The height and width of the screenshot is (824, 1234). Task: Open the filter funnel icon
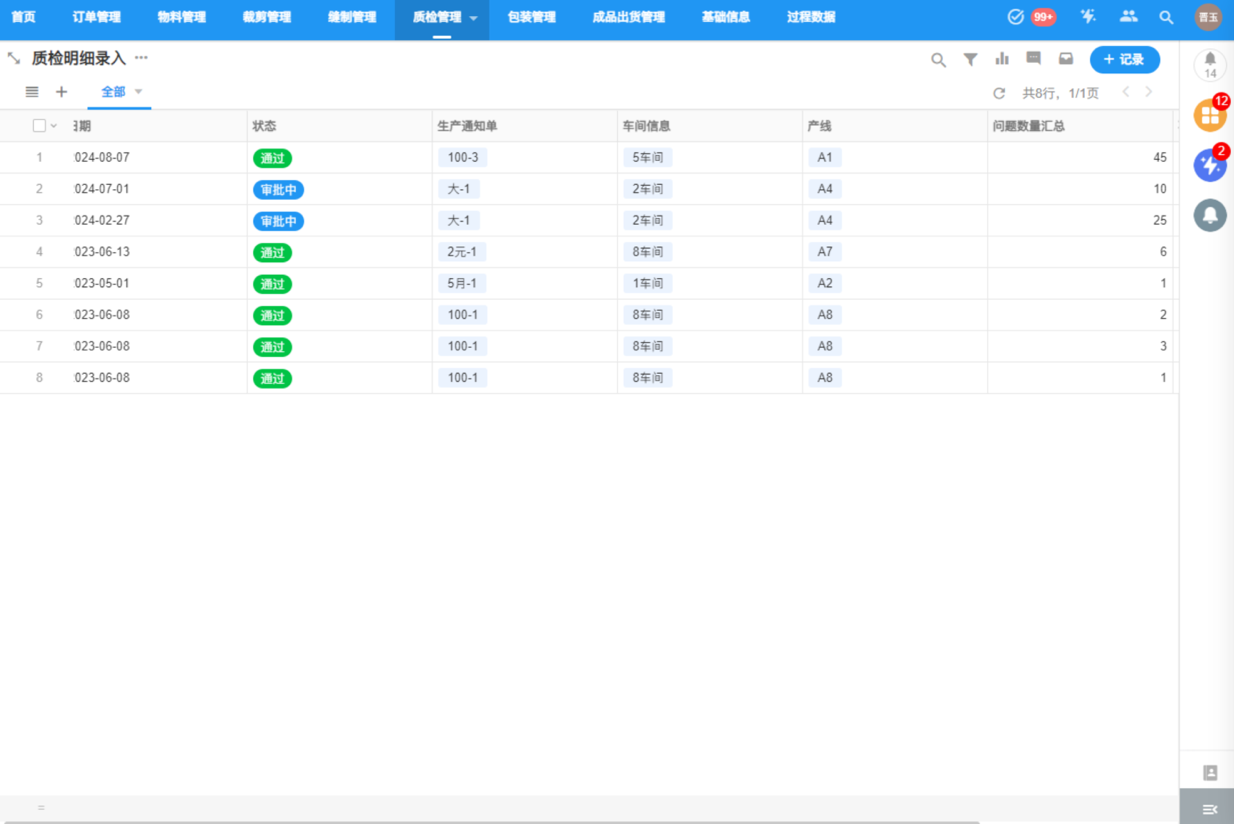coord(970,60)
